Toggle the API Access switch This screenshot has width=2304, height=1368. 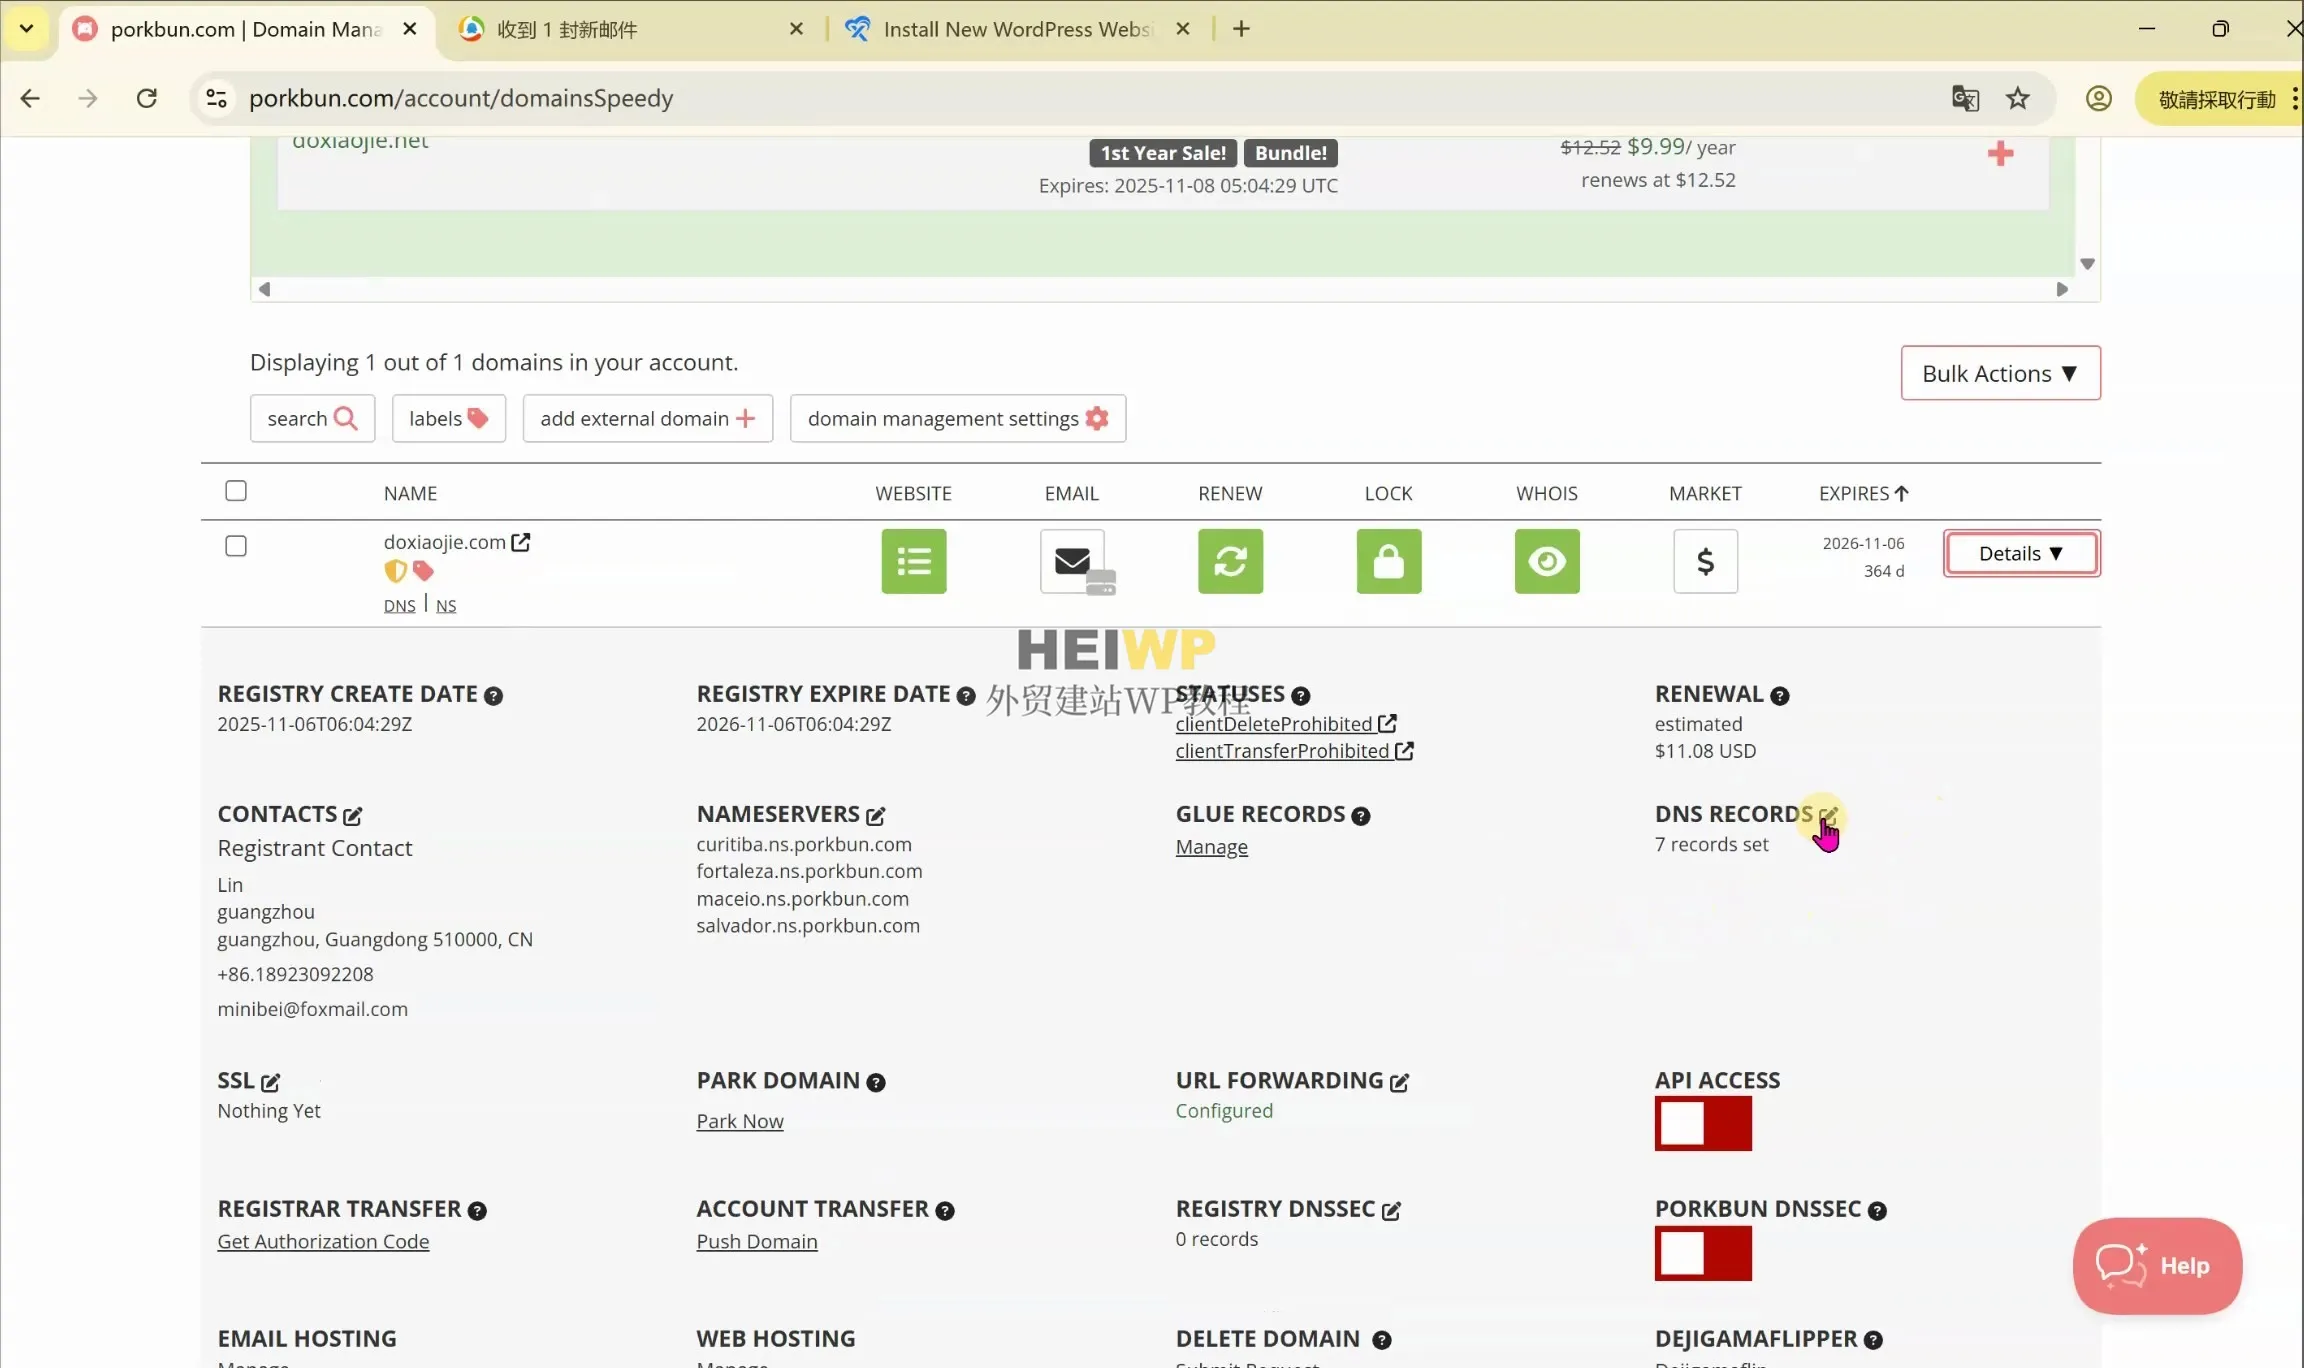coord(1702,1123)
